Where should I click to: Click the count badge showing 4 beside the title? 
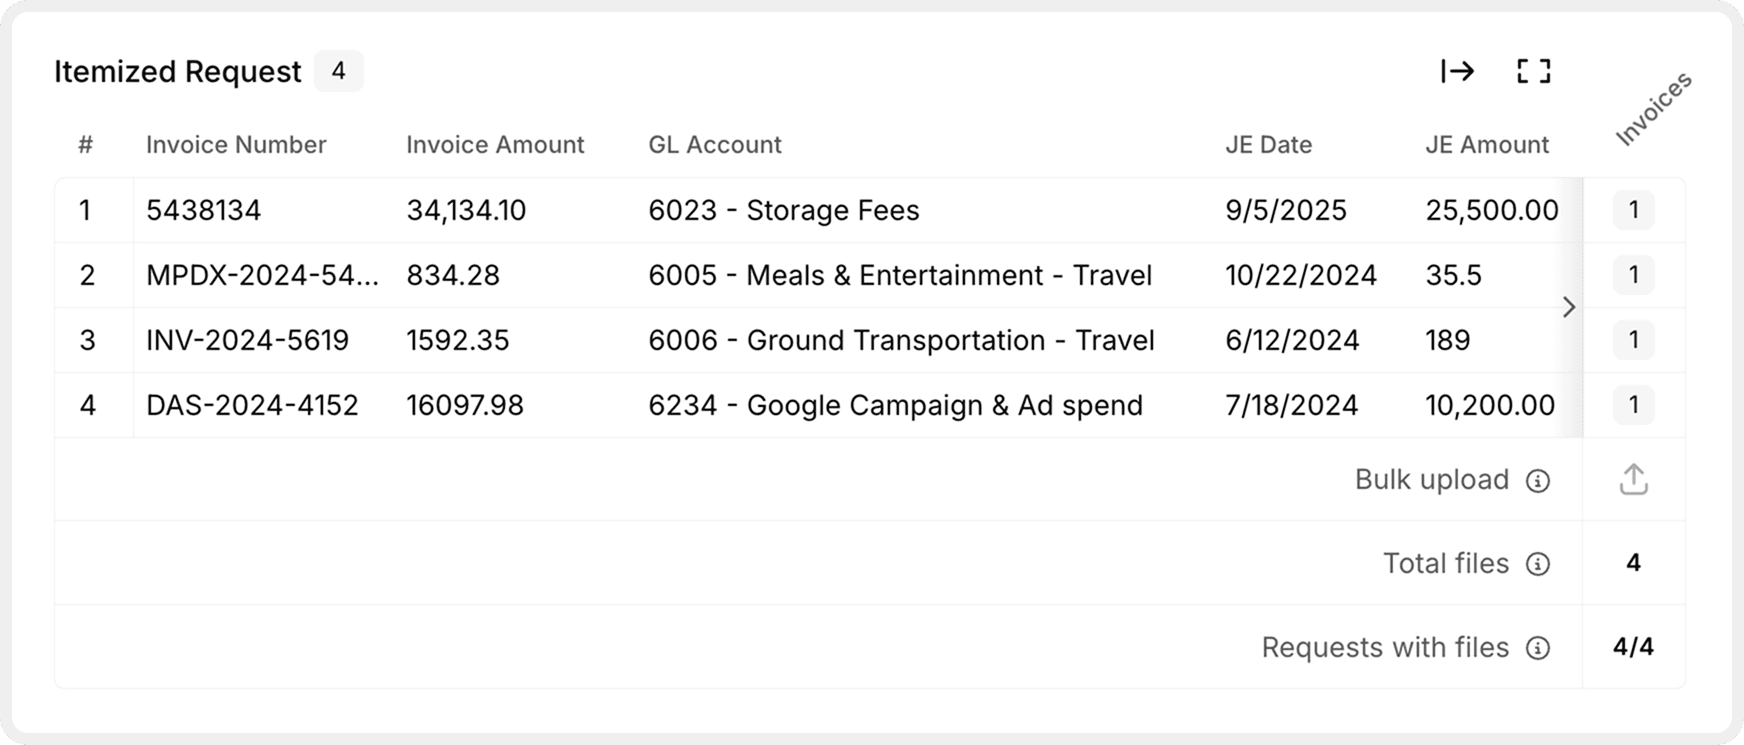pos(339,71)
